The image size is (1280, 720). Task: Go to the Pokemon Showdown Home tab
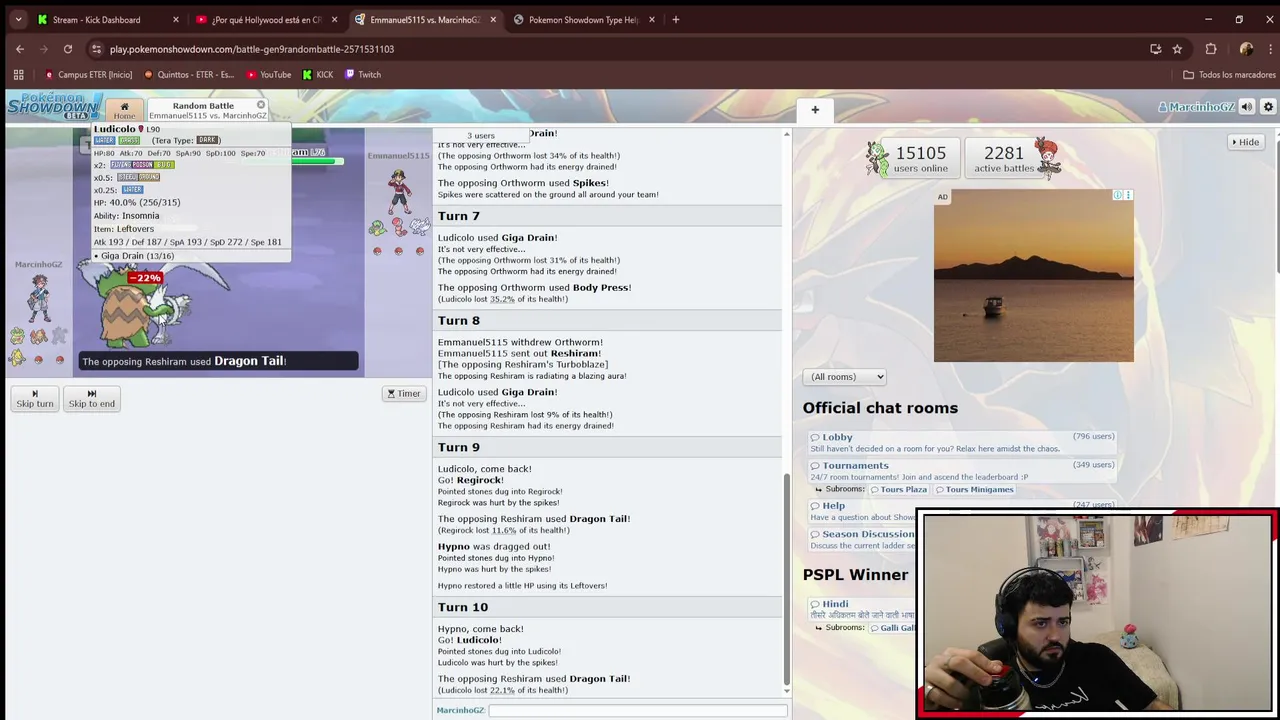tap(124, 110)
